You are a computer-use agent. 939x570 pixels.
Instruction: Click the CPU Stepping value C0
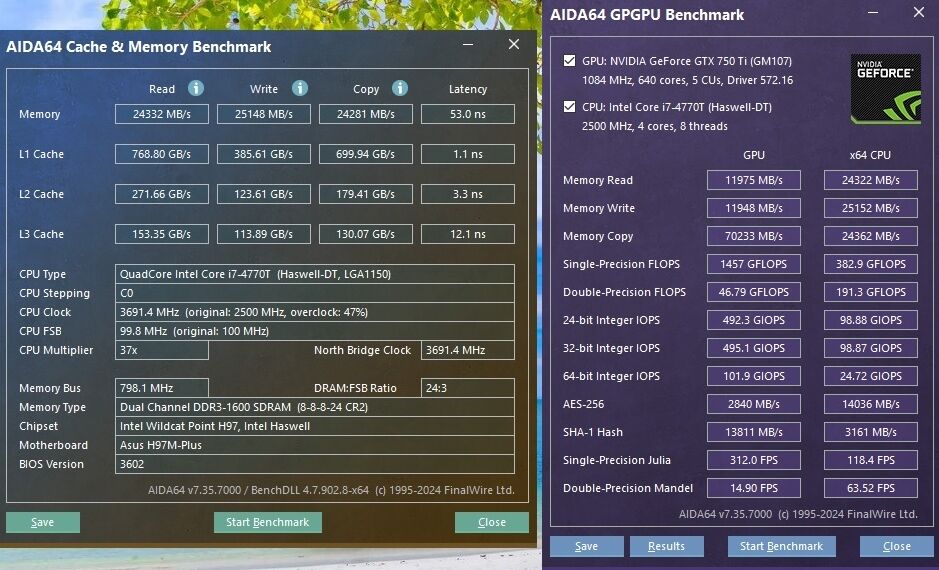coord(314,293)
